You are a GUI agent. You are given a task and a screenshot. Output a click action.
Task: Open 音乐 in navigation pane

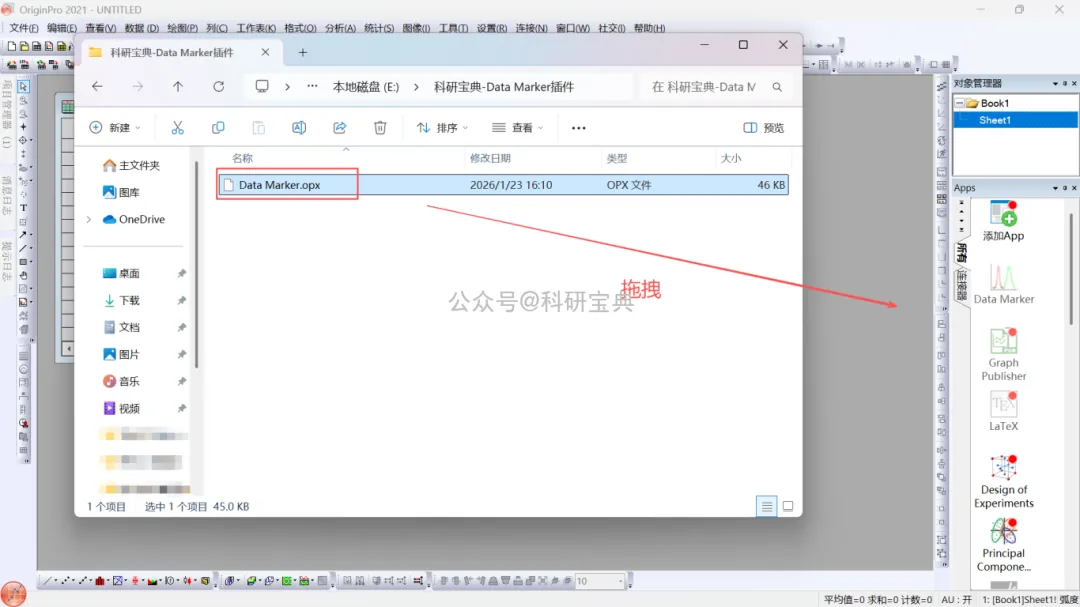point(121,381)
